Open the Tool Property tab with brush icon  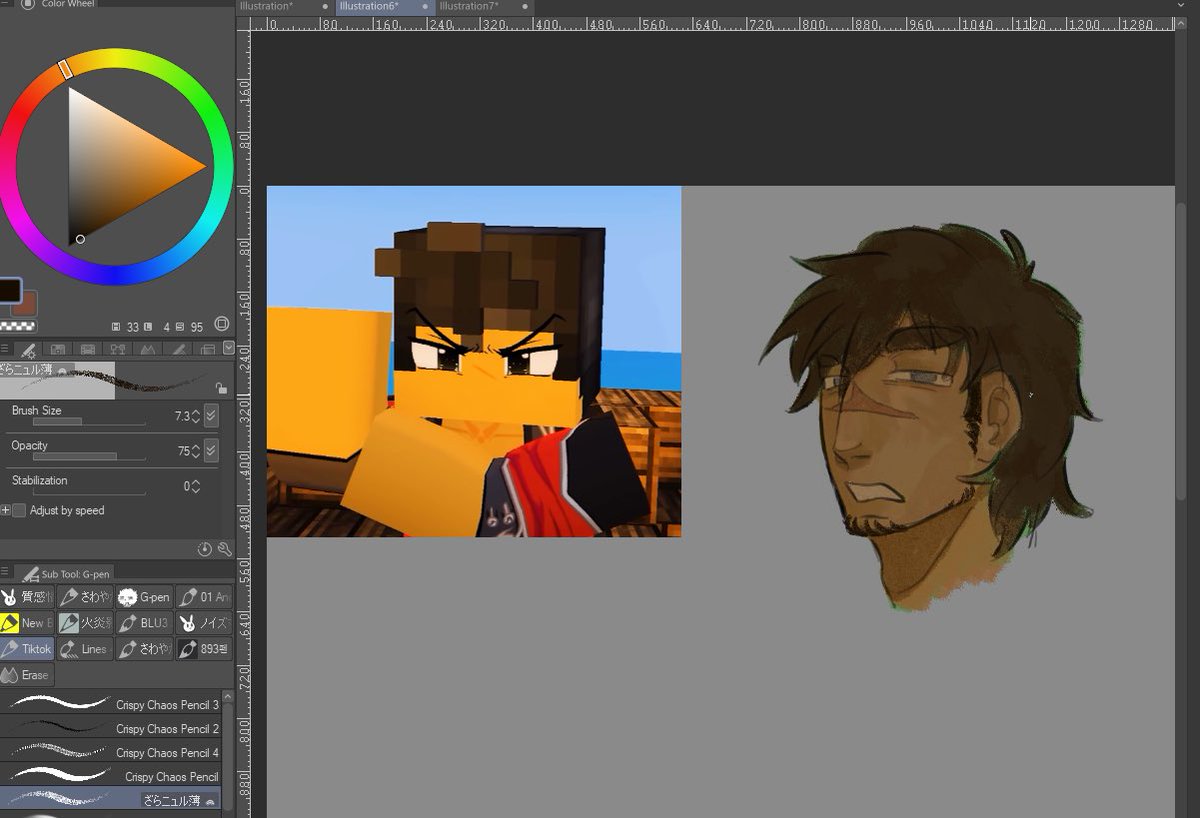tap(28, 350)
